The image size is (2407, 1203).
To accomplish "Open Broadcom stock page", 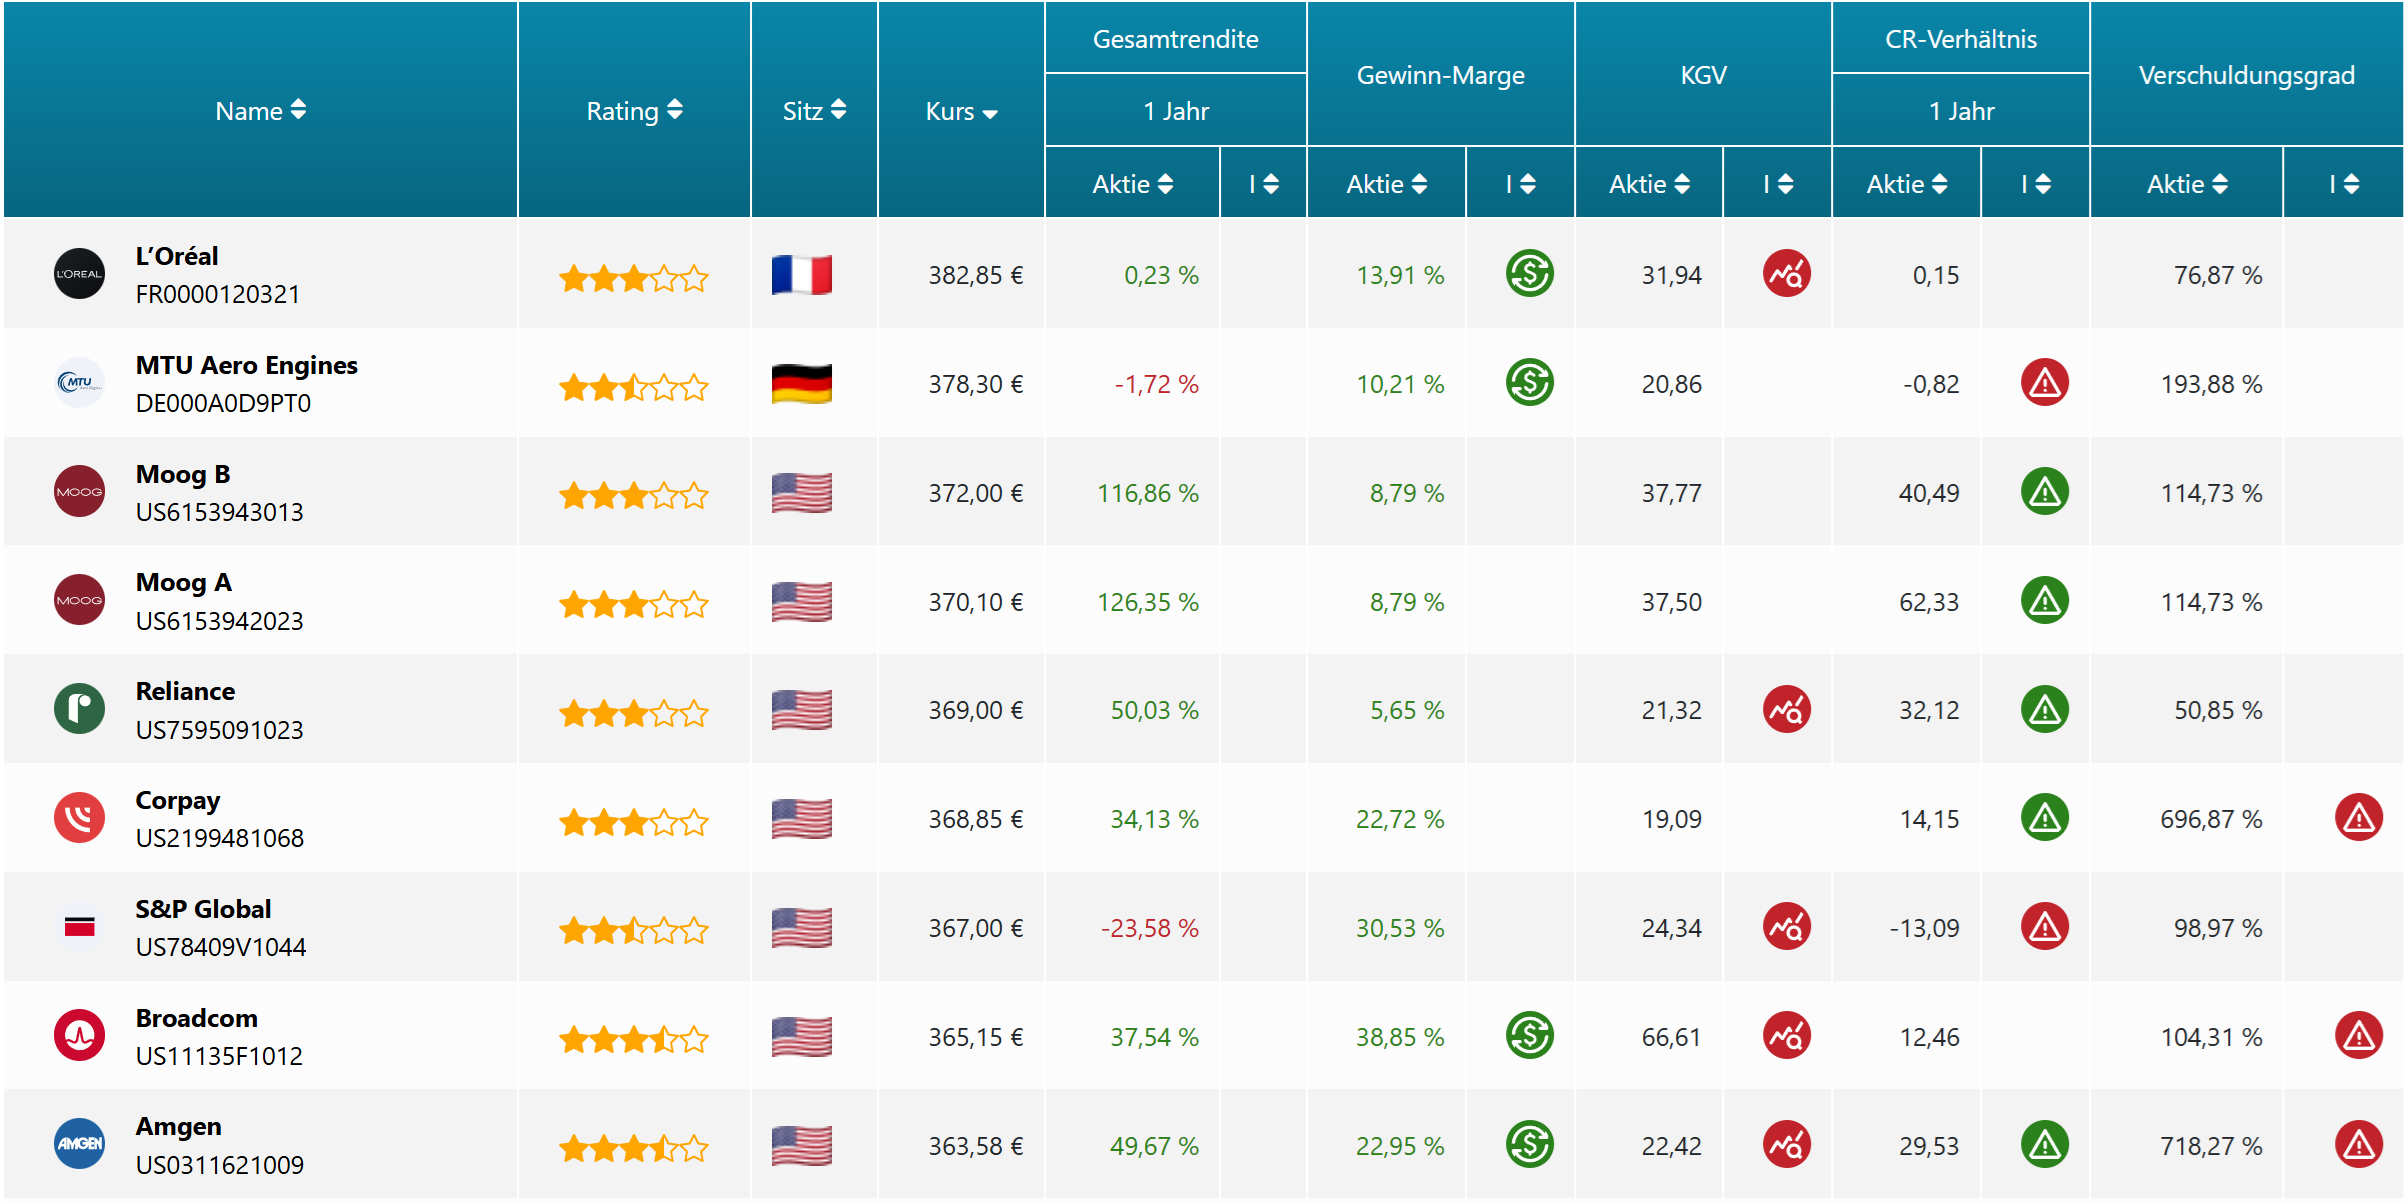I will 196,1018.
